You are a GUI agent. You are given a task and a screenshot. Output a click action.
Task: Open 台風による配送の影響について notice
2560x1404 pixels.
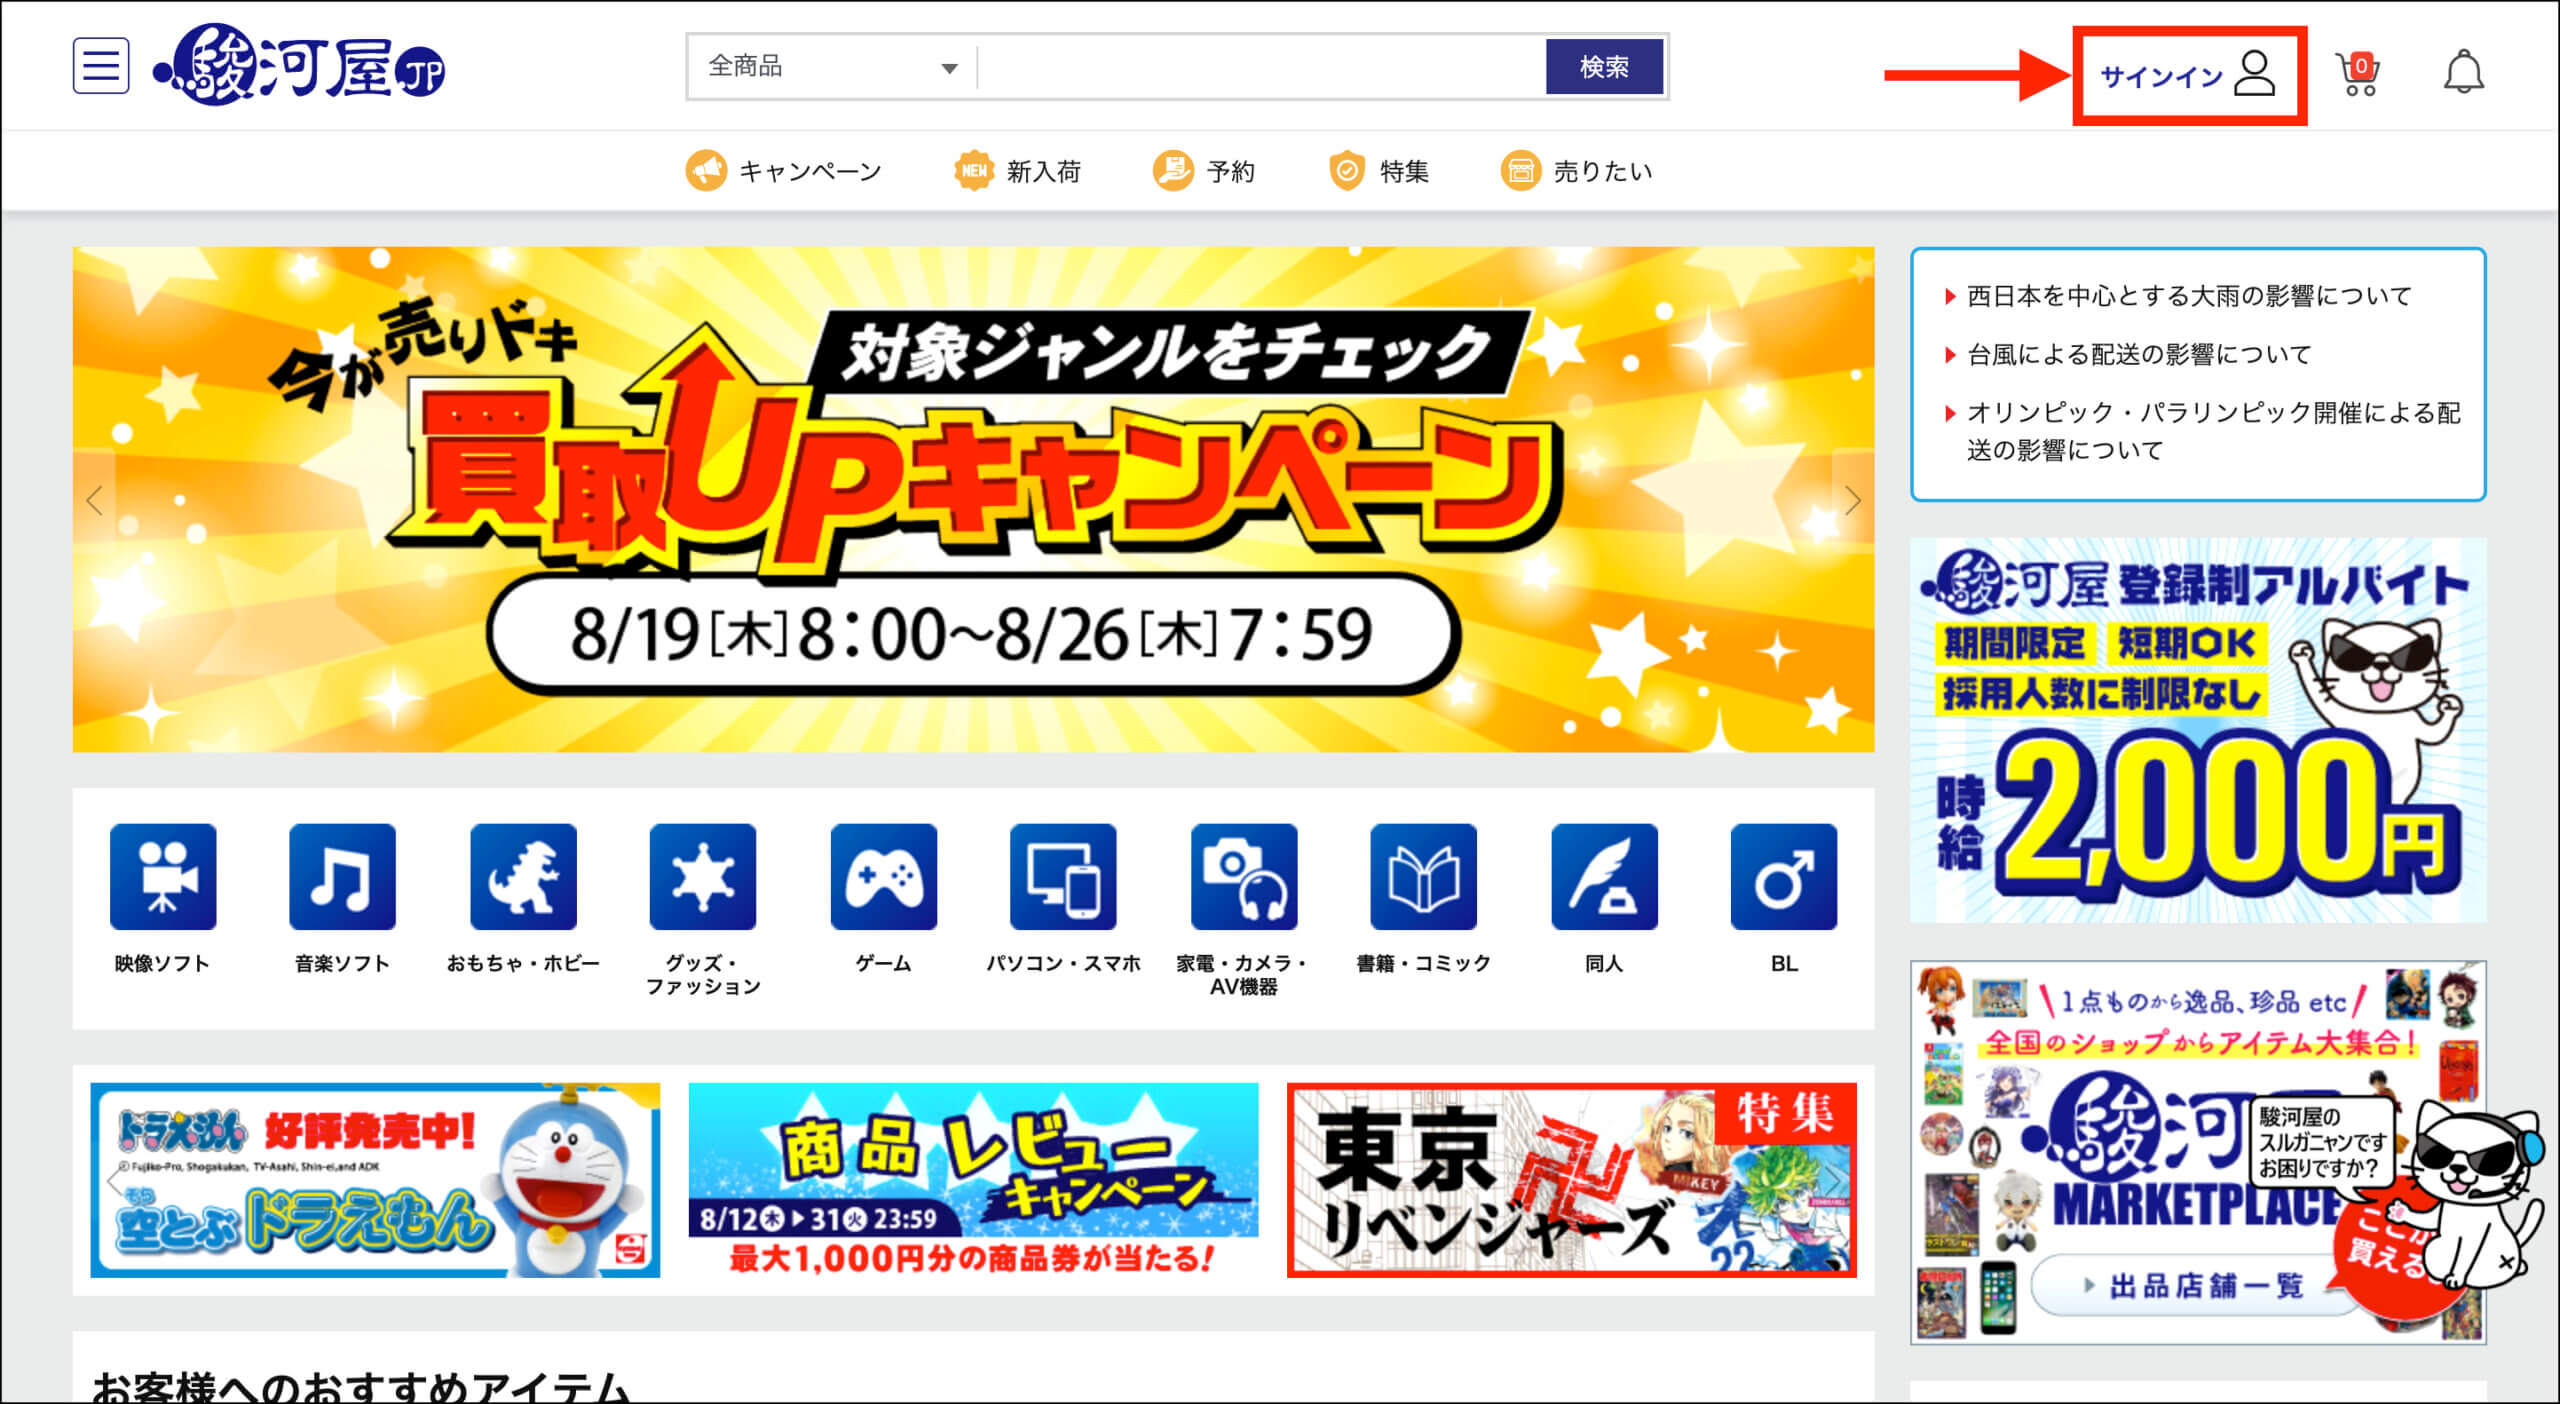coord(2139,354)
